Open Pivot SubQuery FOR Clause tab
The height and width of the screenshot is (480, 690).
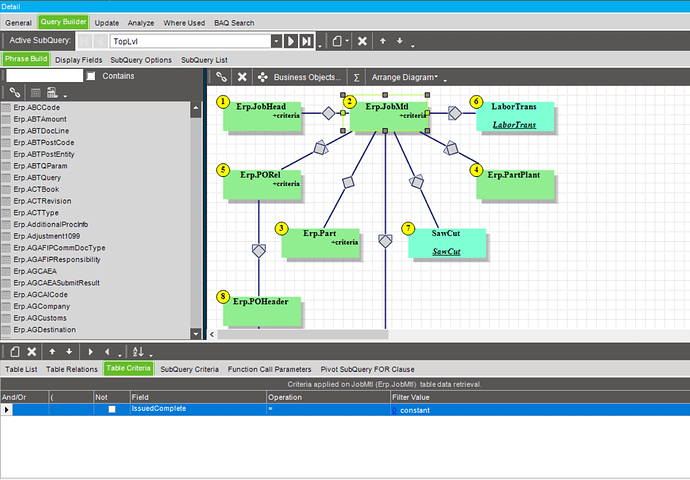click(367, 369)
